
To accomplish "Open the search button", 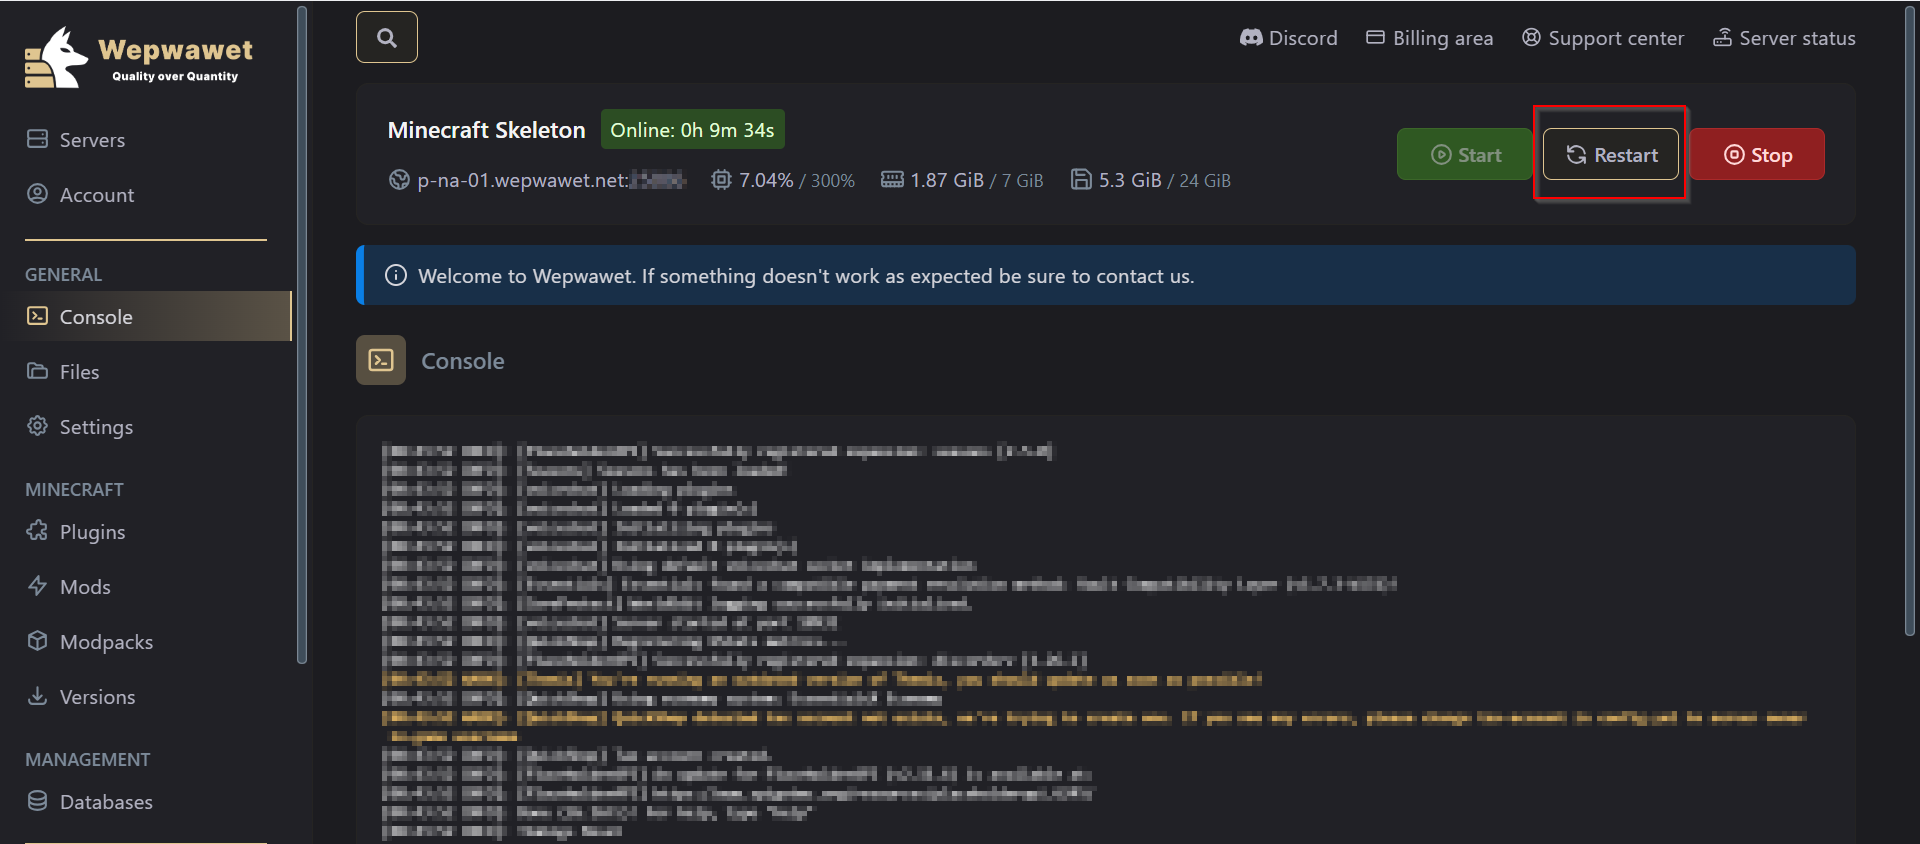I will [x=387, y=37].
